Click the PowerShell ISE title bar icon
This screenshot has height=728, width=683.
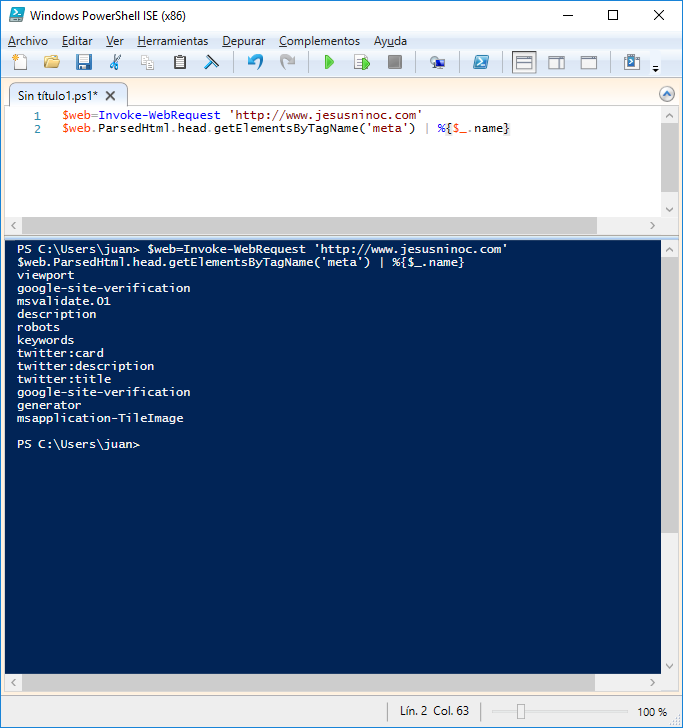[x=17, y=15]
